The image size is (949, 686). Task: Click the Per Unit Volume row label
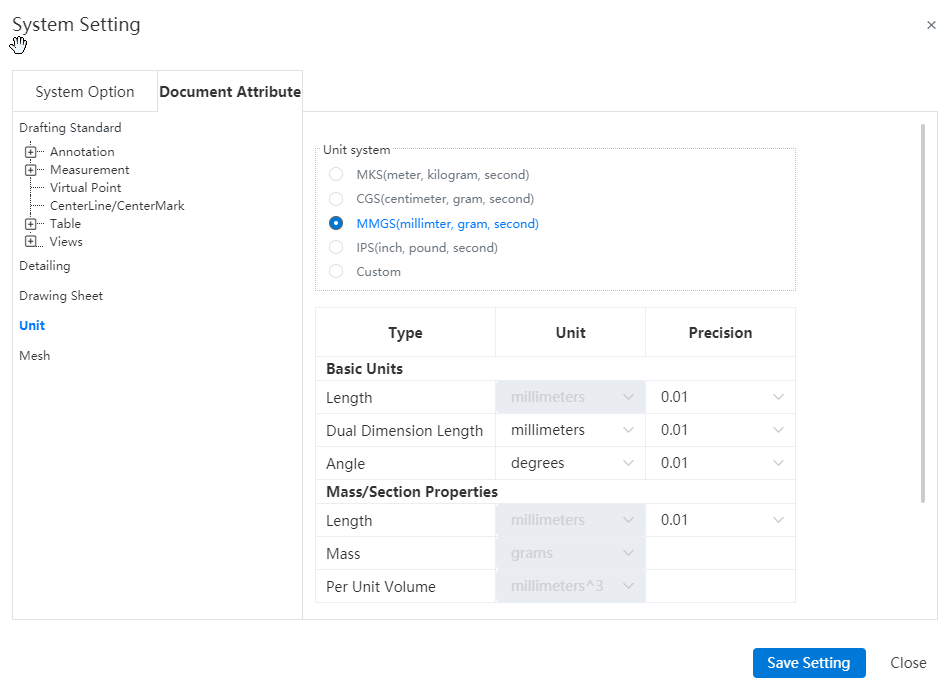(x=381, y=587)
